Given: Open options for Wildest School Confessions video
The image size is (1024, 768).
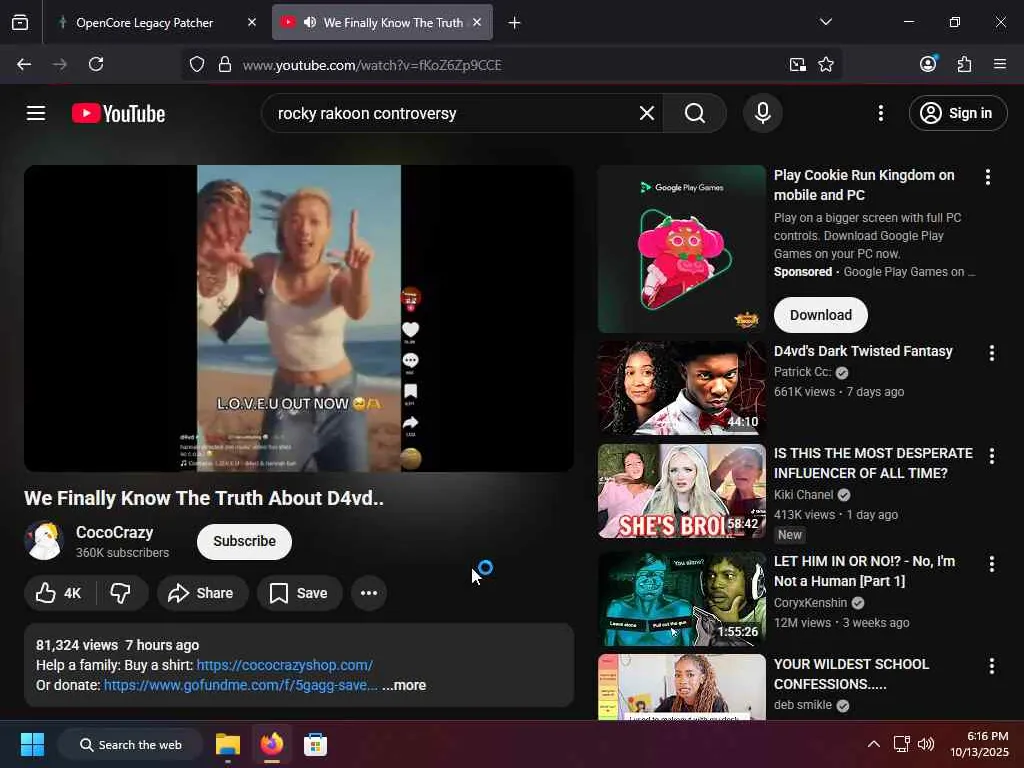Looking at the screenshot, I should pos(991,666).
